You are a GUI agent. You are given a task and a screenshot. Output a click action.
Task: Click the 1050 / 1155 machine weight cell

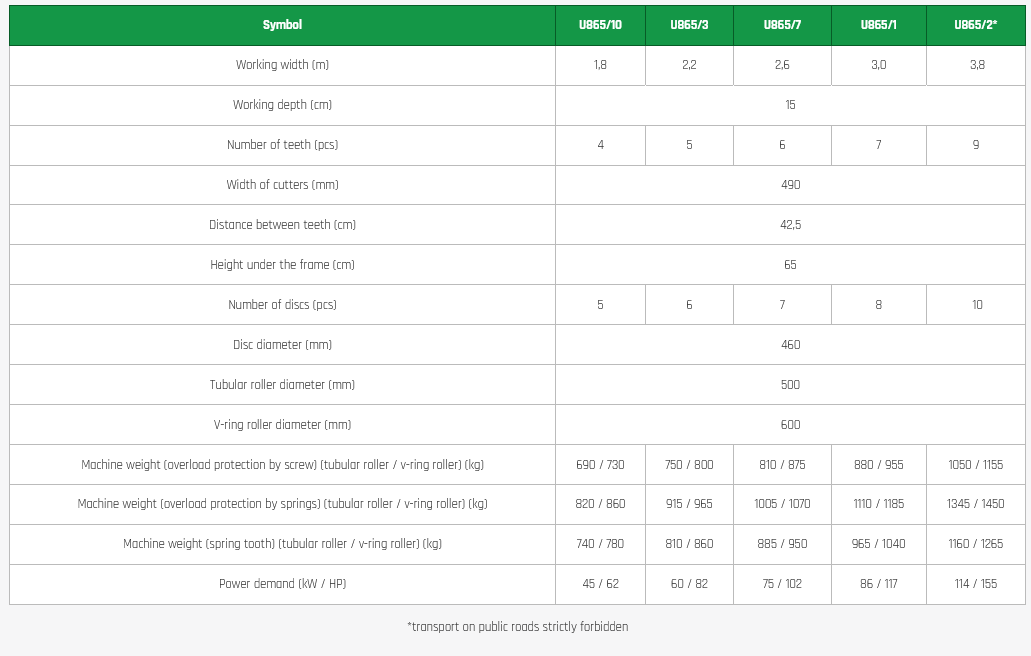click(x=975, y=465)
